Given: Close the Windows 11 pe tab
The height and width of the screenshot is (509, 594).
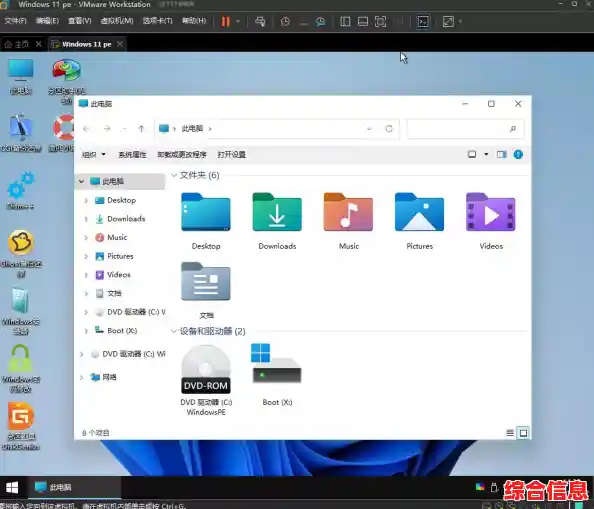Looking at the screenshot, I should pos(120,44).
